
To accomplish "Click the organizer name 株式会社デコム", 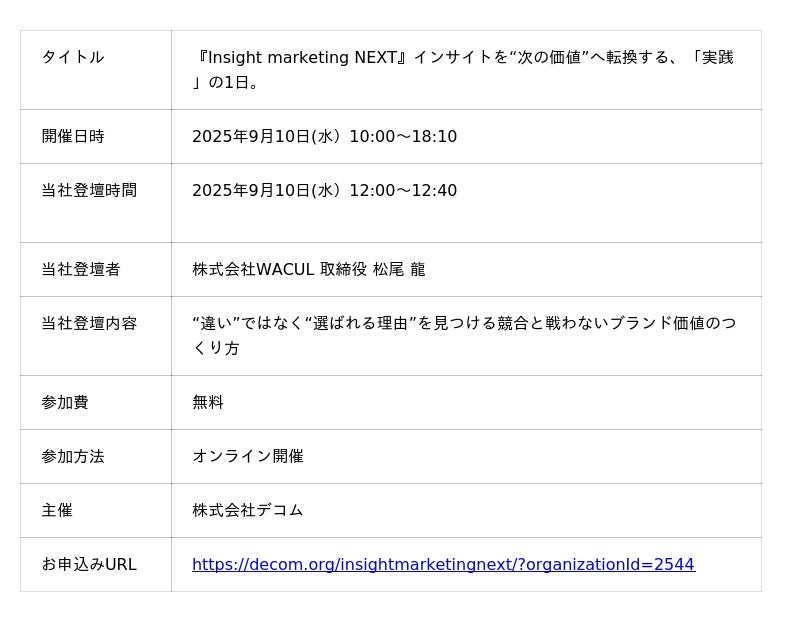I will tap(248, 511).
